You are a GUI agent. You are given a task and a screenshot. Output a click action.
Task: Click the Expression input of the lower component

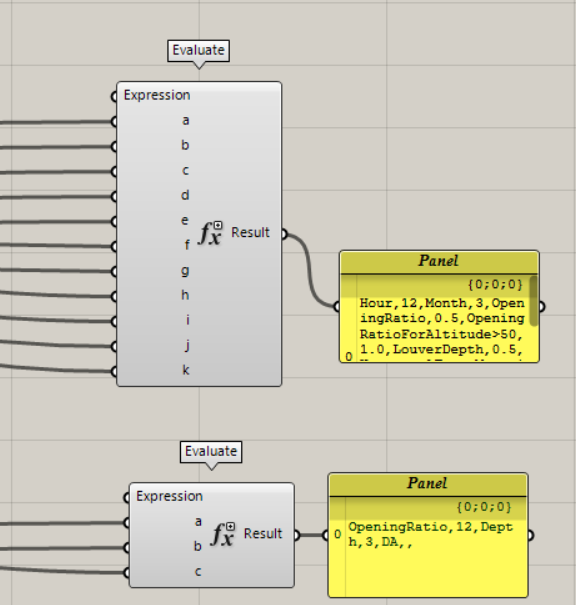[169, 496]
